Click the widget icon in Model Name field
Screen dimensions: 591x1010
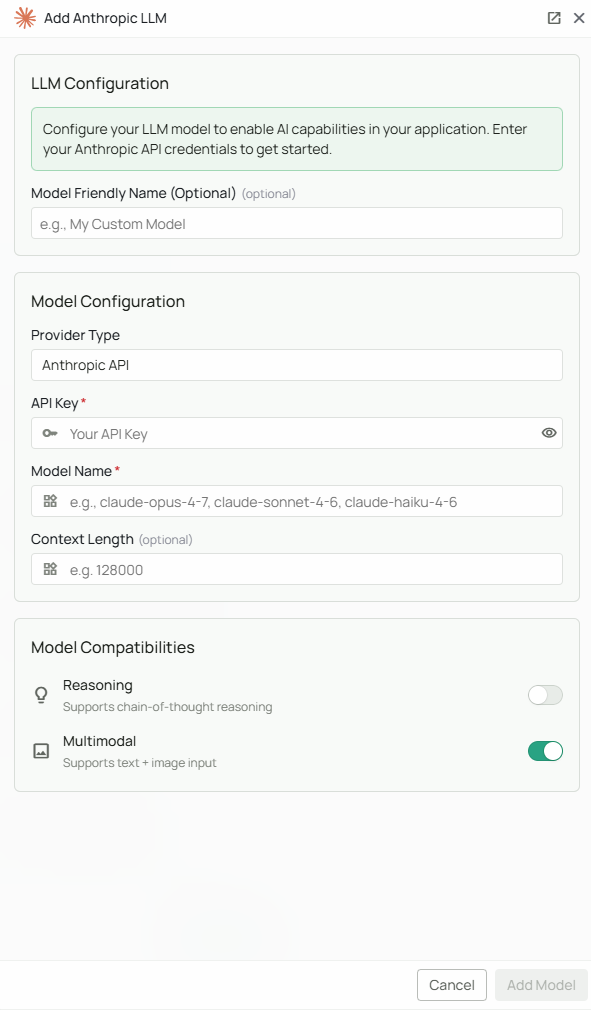50,501
